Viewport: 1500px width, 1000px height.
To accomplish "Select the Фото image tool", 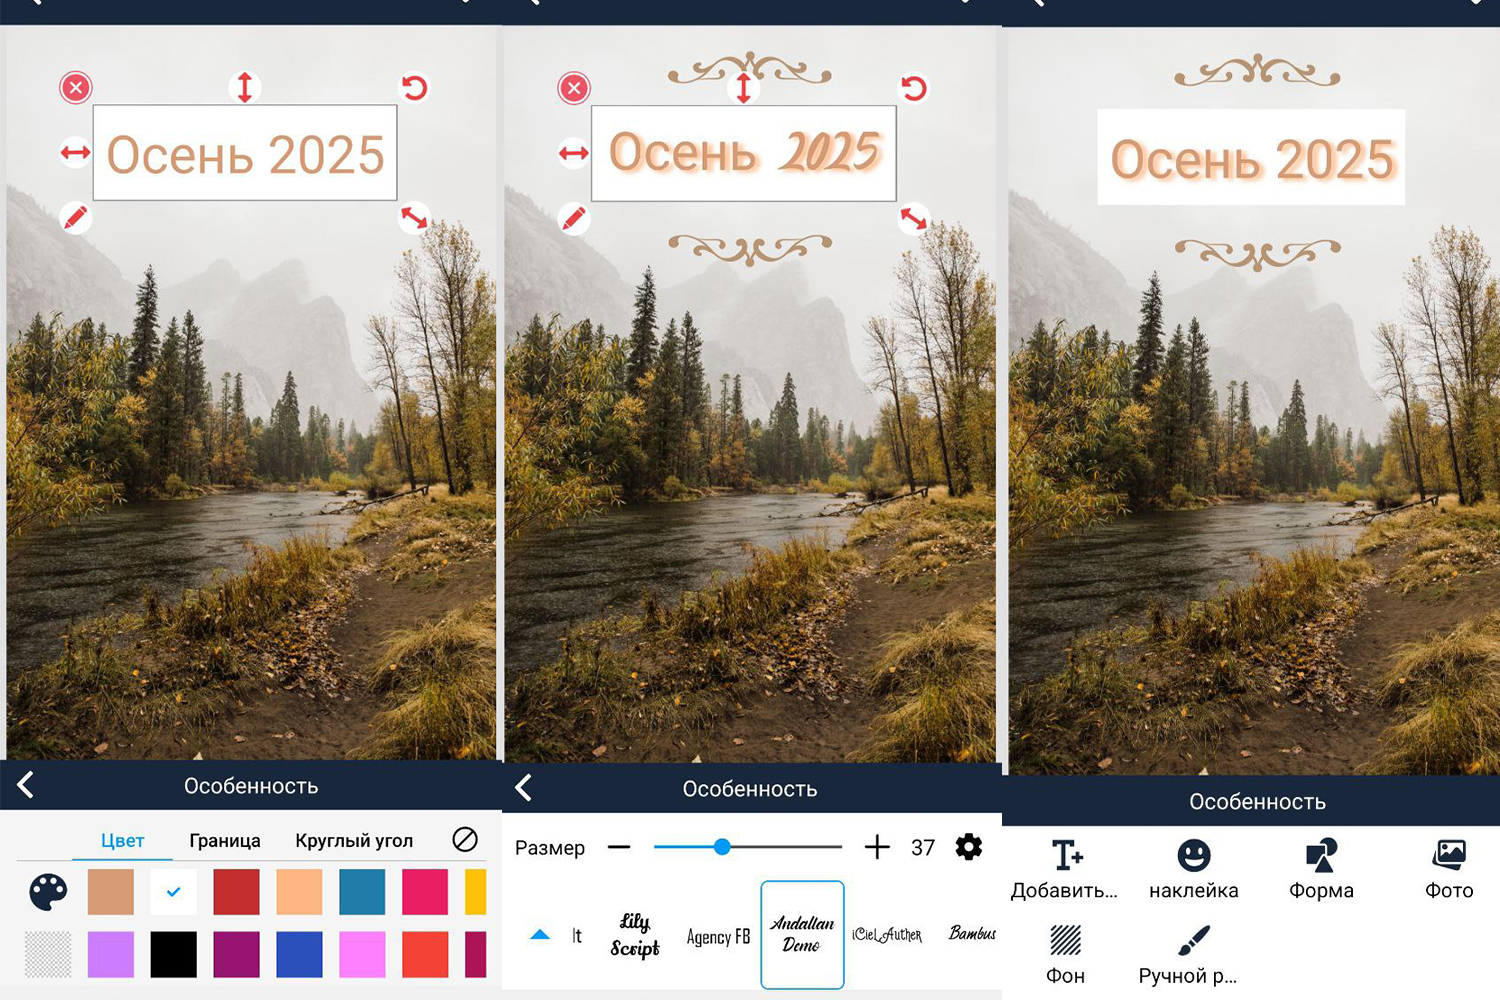I will [1449, 856].
